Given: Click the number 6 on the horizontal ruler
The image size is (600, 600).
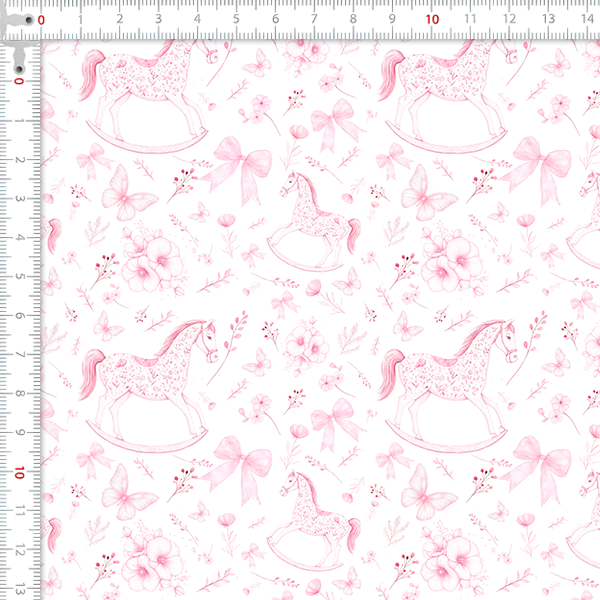Looking at the screenshot, I should click(276, 19).
